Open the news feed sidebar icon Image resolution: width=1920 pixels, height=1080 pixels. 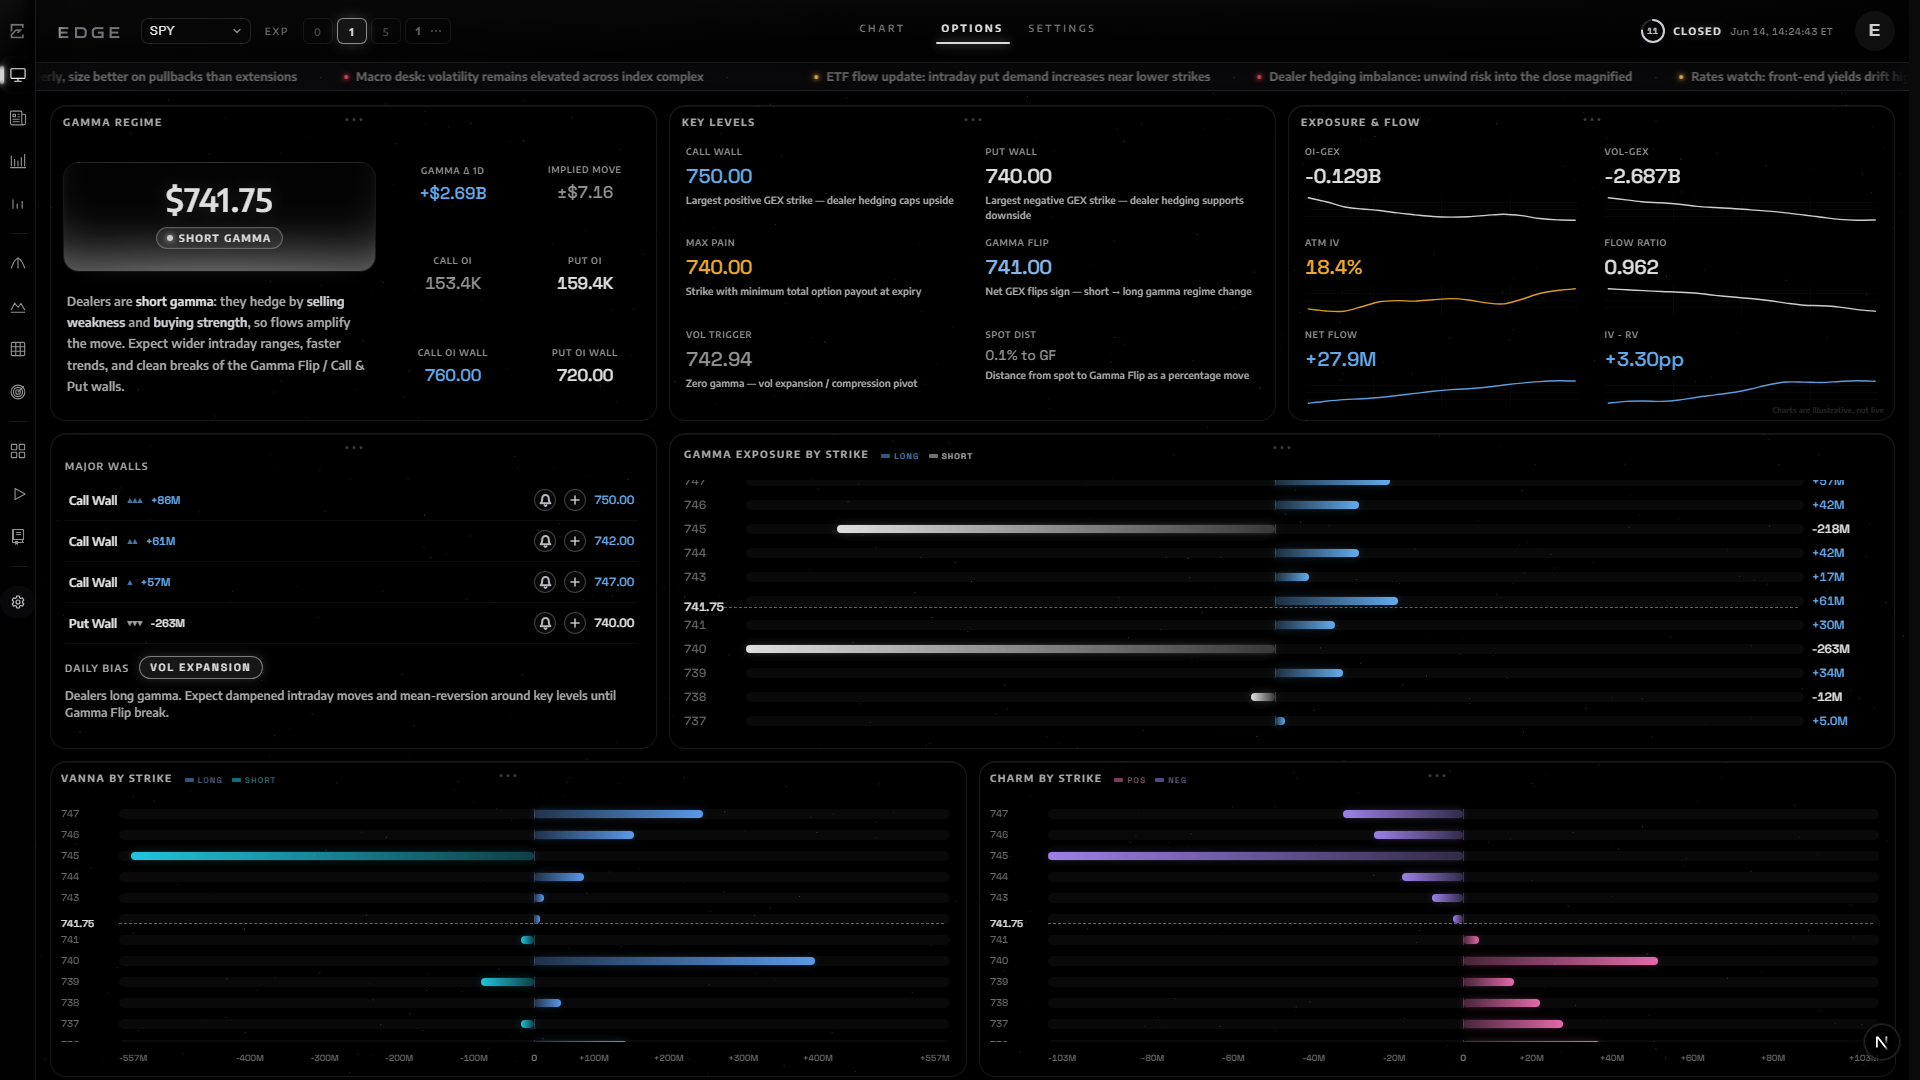pyautogui.click(x=18, y=118)
